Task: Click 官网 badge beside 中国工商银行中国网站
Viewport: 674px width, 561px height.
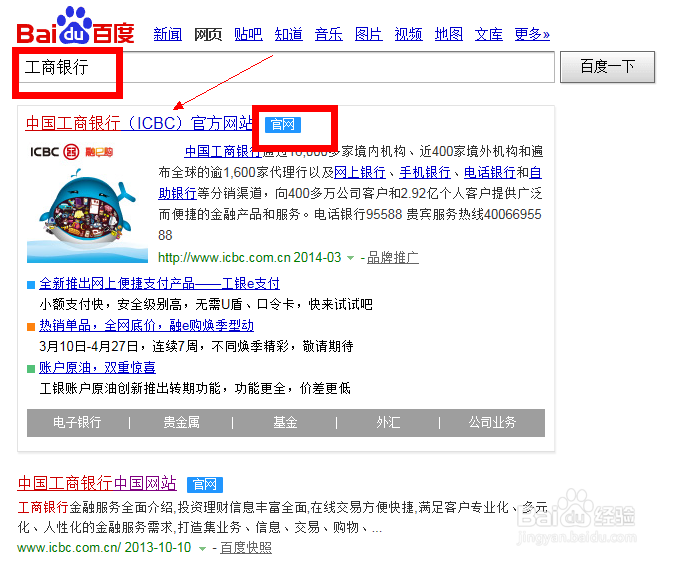Action: (x=205, y=484)
